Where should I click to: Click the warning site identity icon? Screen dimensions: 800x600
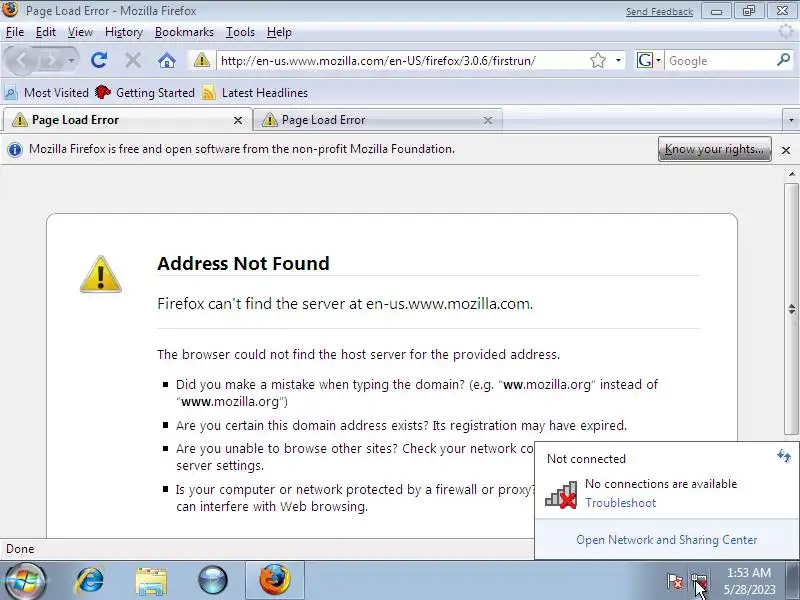pos(202,60)
